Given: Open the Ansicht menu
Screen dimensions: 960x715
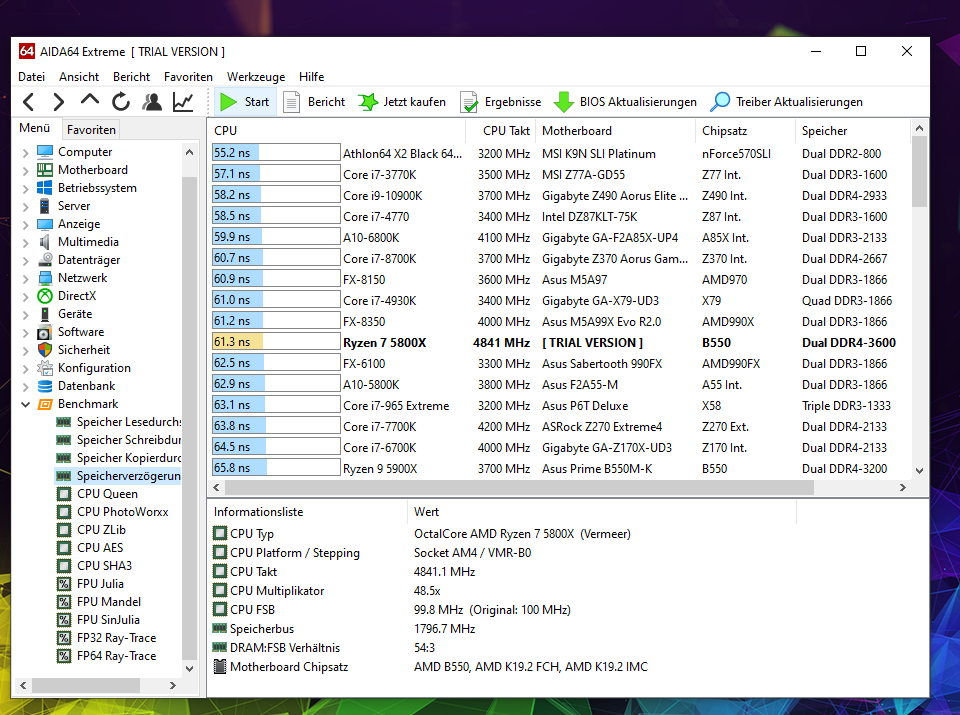Looking at the screenshot, I should [x=79, y=77].
